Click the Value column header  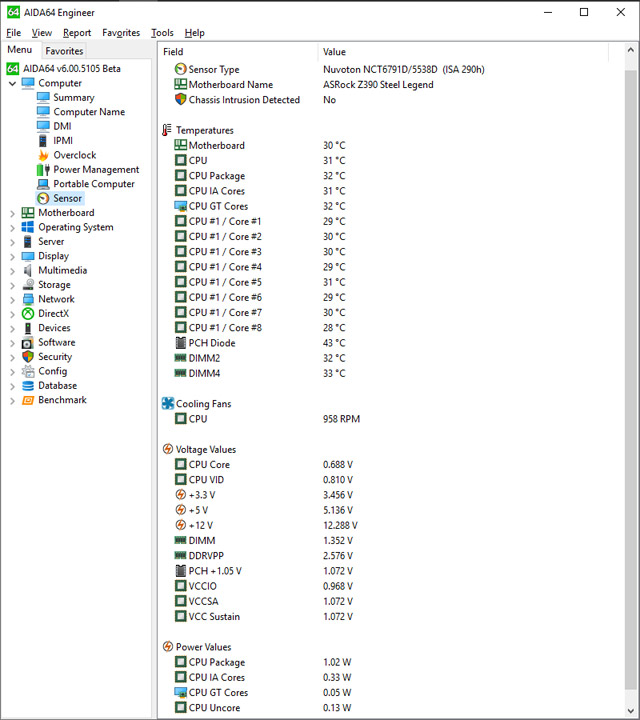click(x=463, y=52)
